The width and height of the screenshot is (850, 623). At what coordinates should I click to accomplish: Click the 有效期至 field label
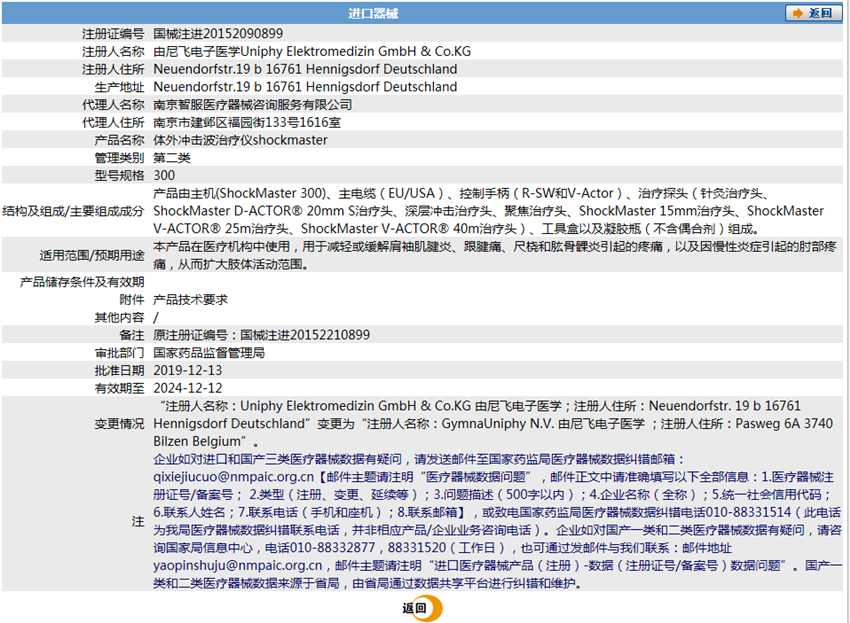[x=119, y=388]
